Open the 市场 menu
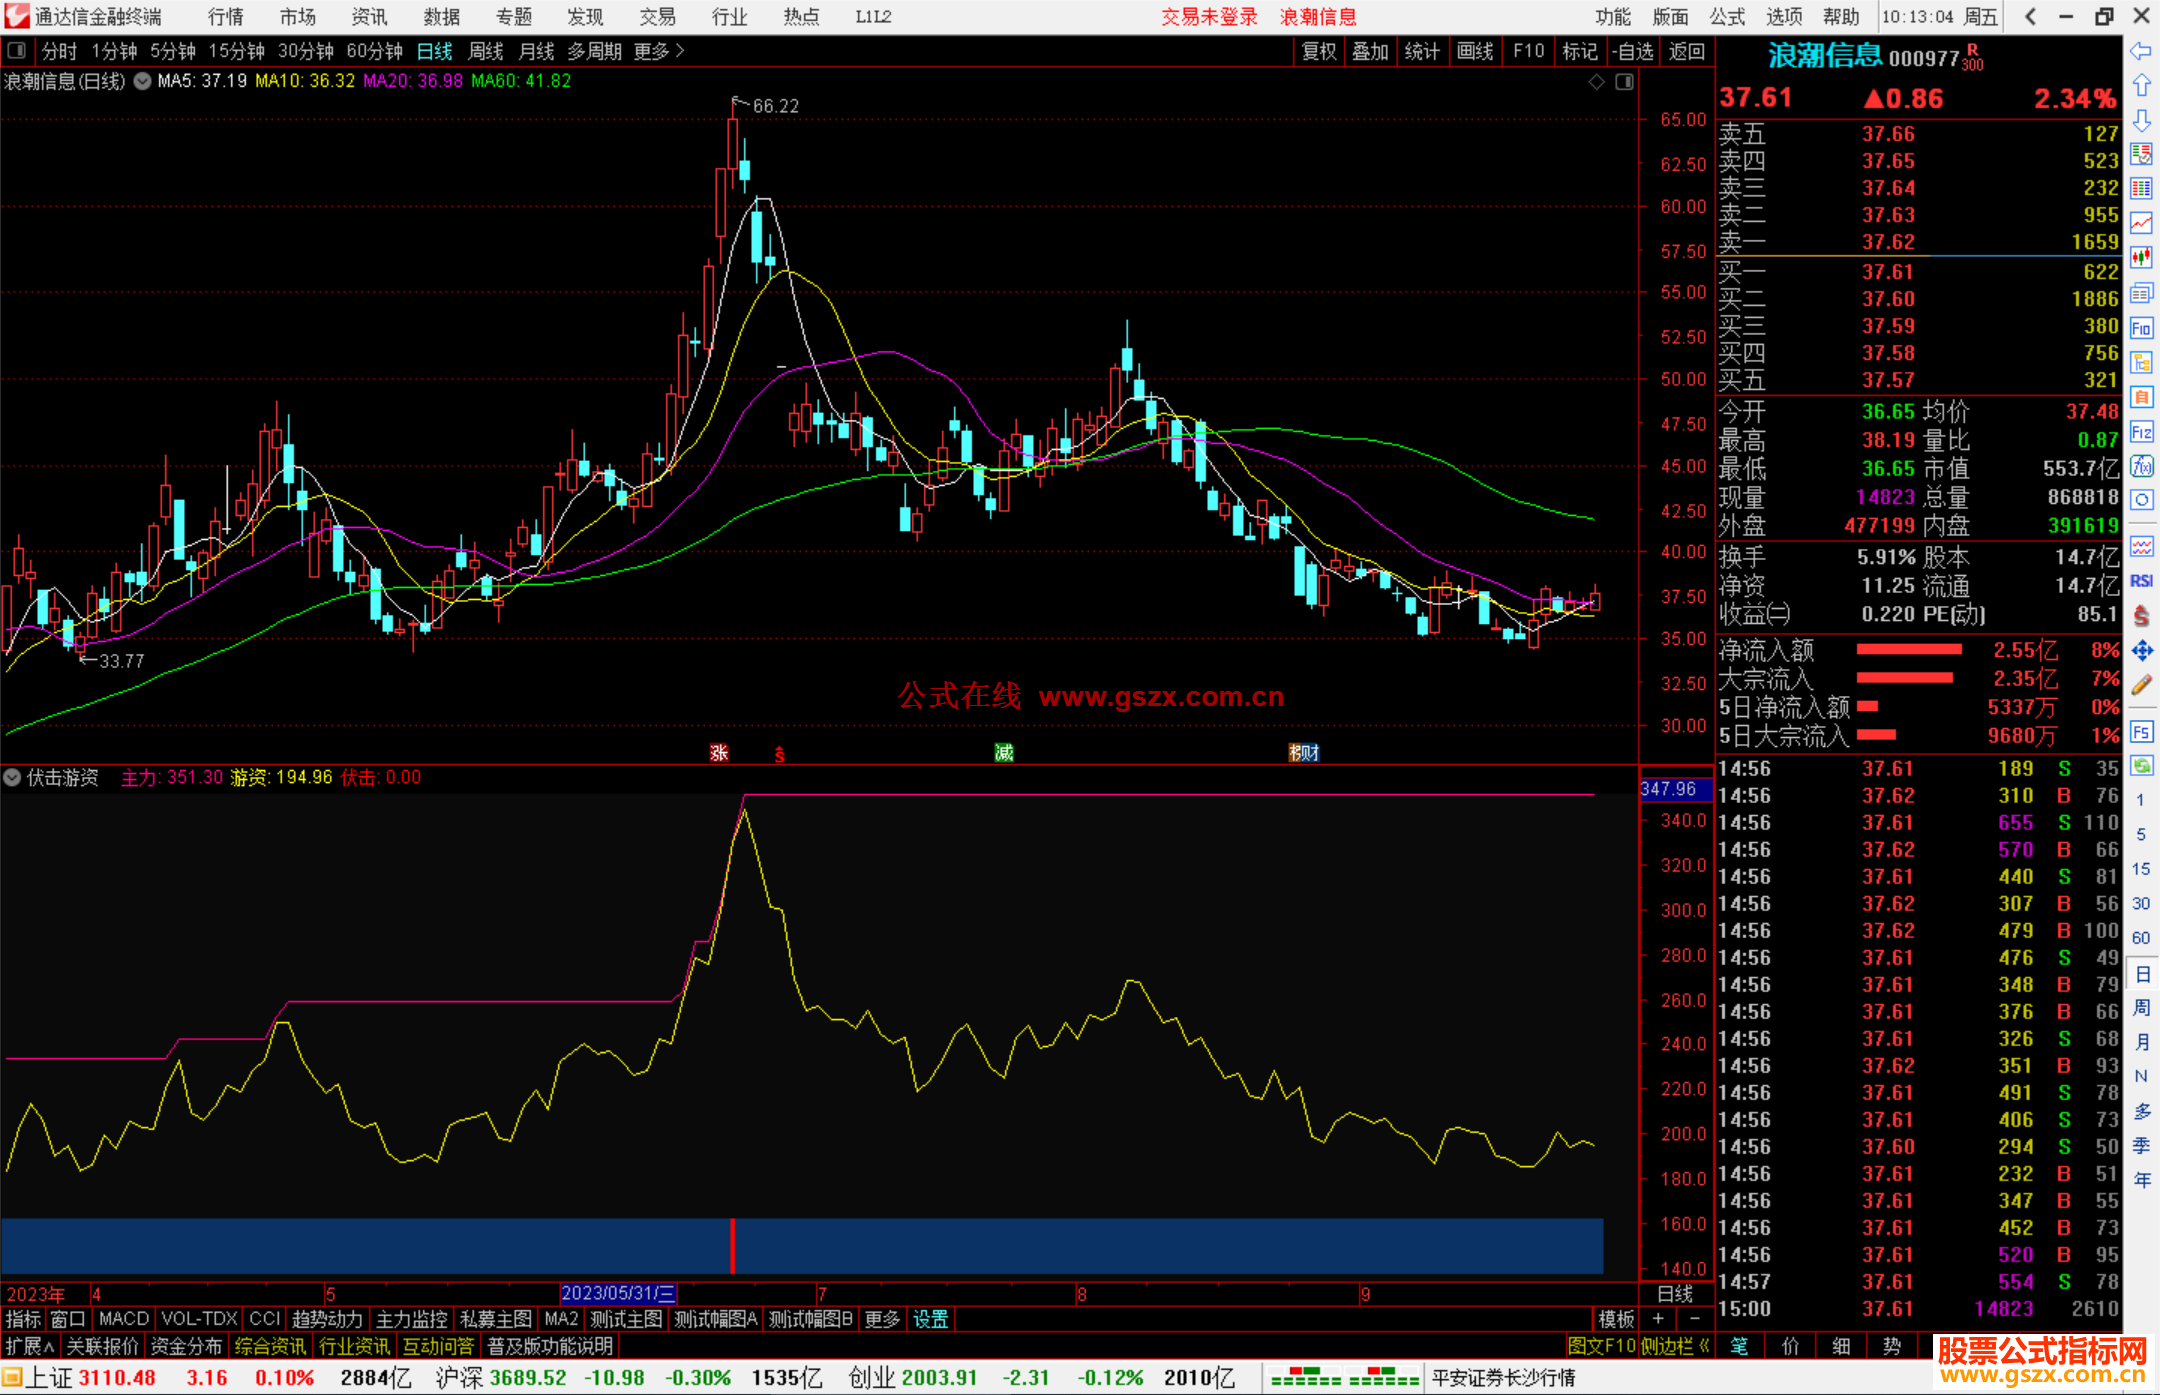The width and height of the screenshot is (2160, 1395). point(297,17)
